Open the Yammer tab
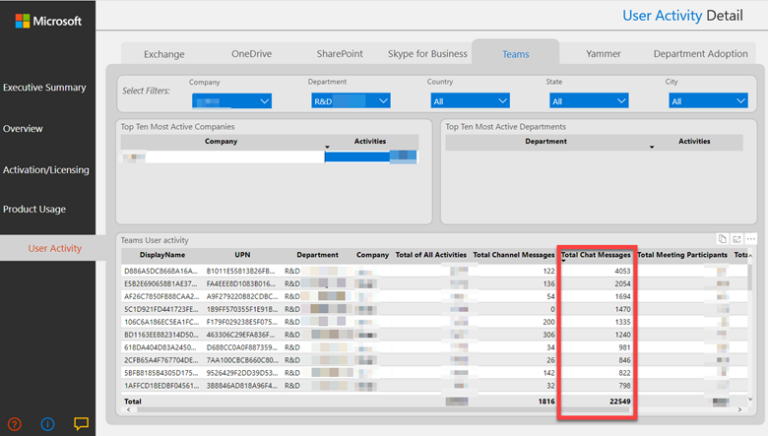This screenshot has width=768, height=436. coord(603,54)
